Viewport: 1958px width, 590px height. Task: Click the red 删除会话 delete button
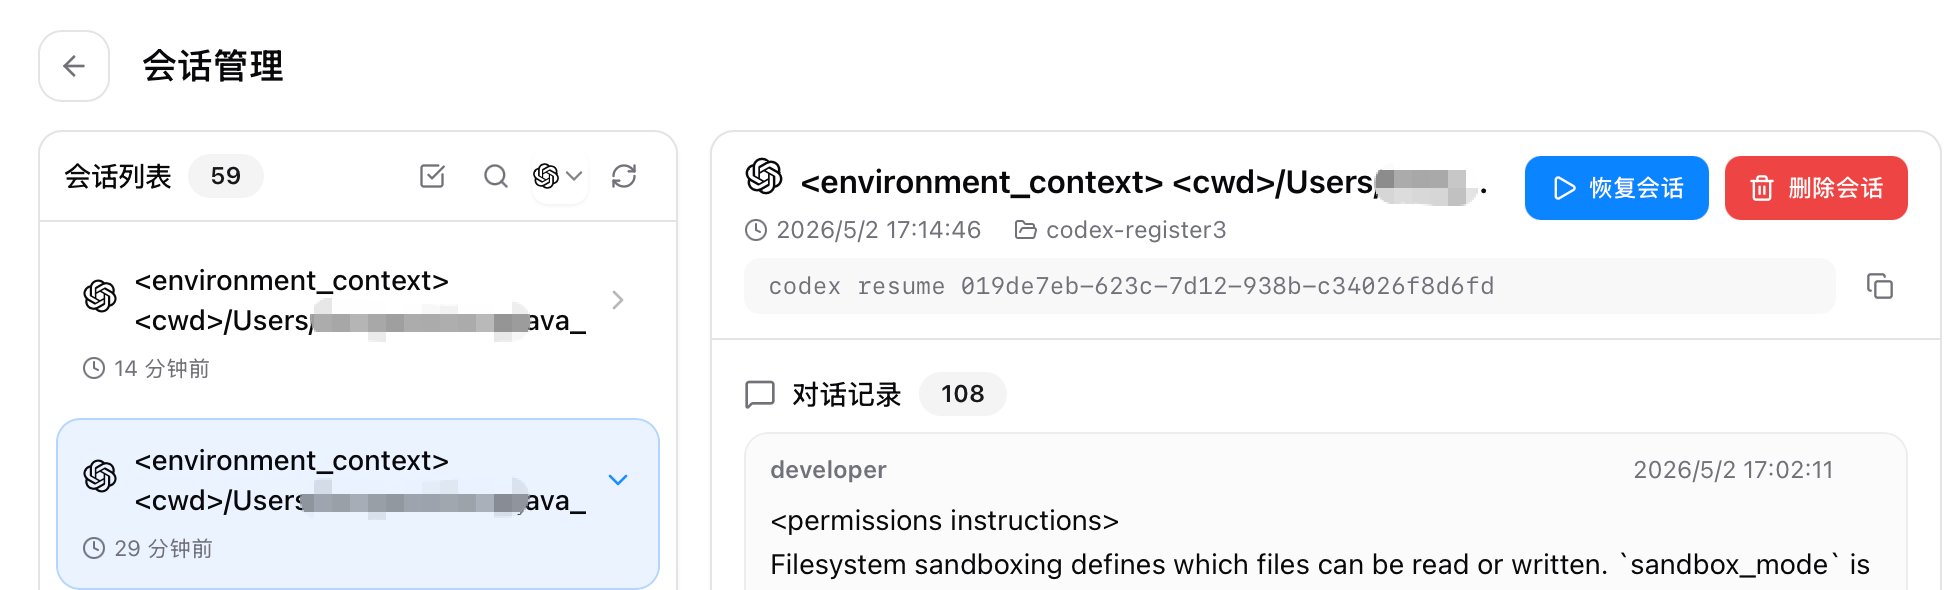click(1816, 188)
